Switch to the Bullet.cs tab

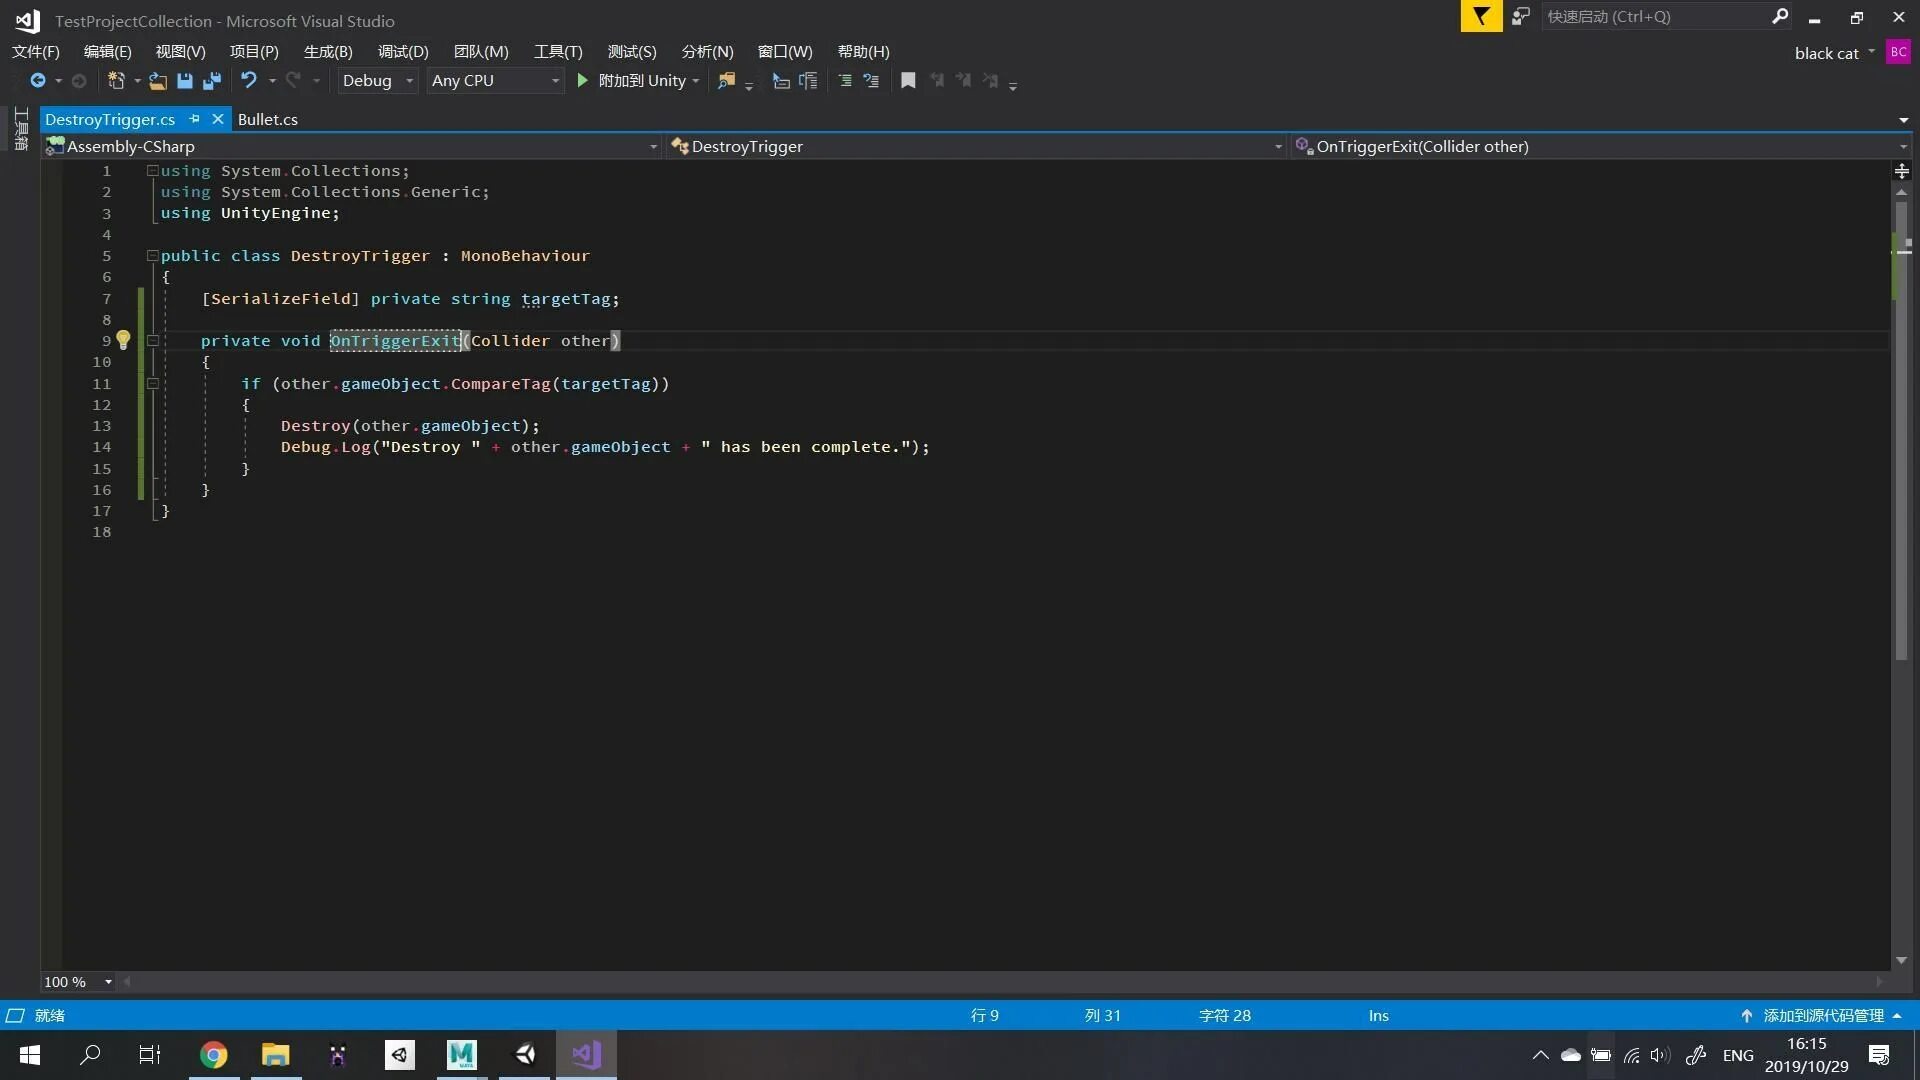pyautogui.click(x=267, y=119)
